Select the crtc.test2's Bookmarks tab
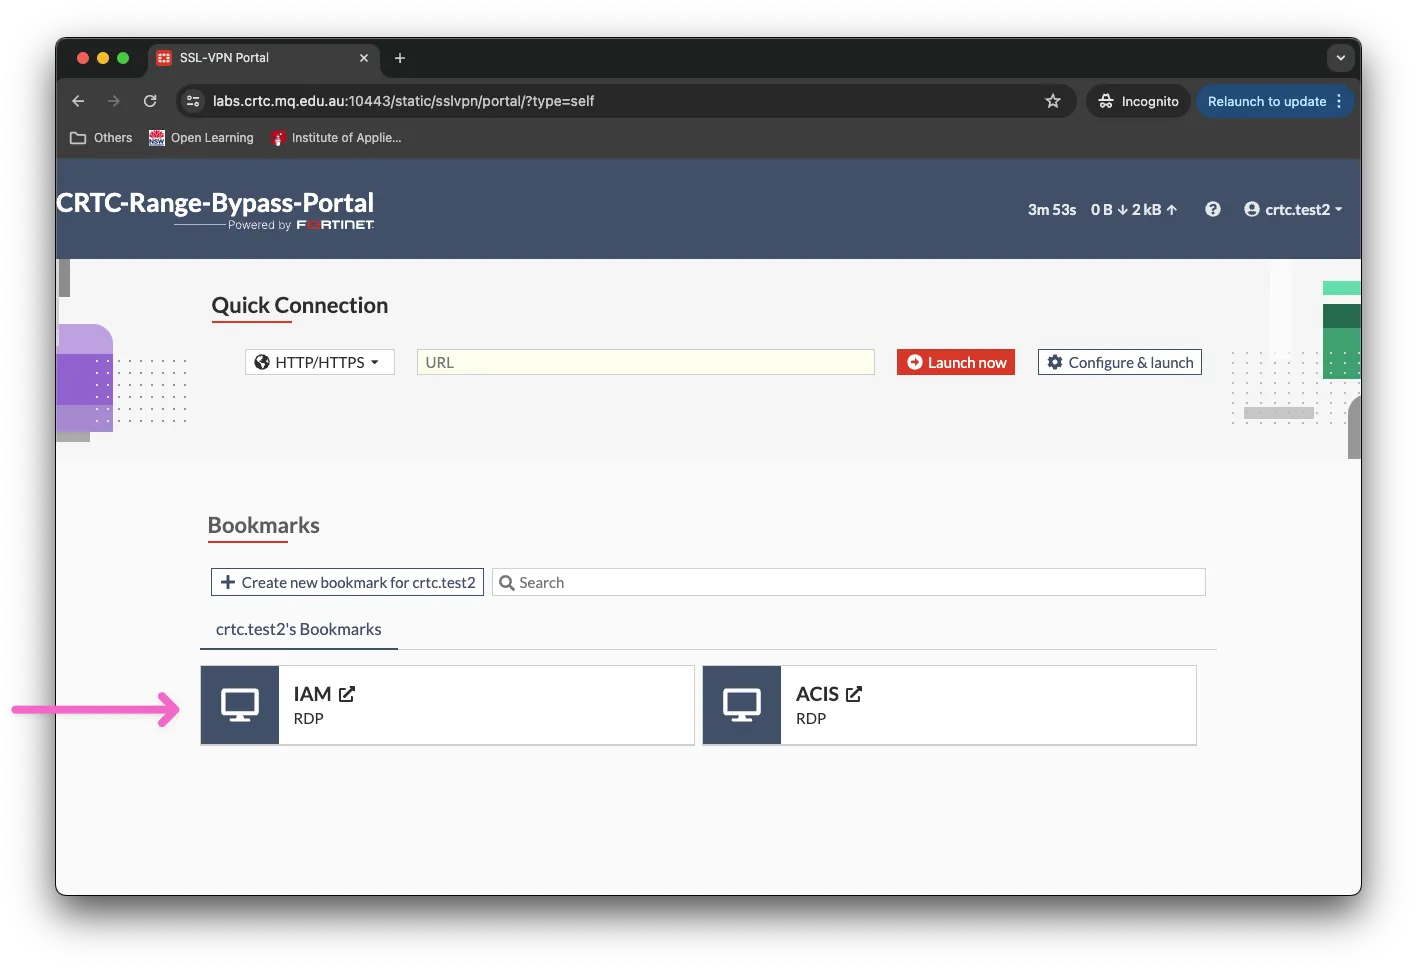The width and height of the screenshot is (1417, 969). coord(298,629)
